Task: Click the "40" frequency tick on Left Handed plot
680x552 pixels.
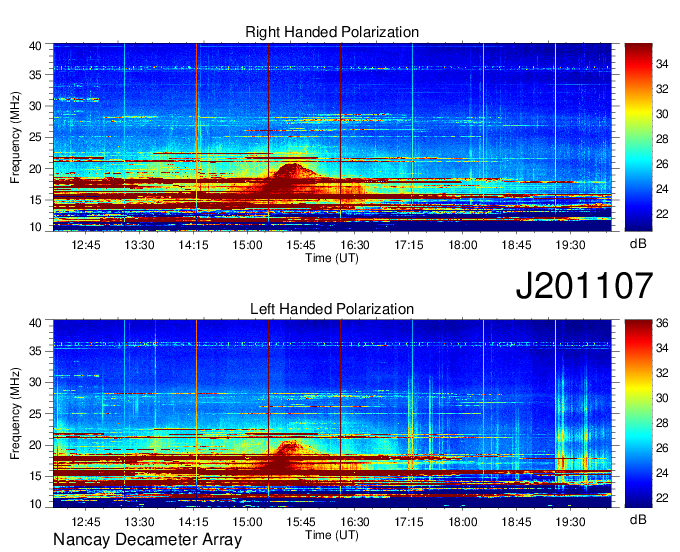Action: click(x=35, y=323)
